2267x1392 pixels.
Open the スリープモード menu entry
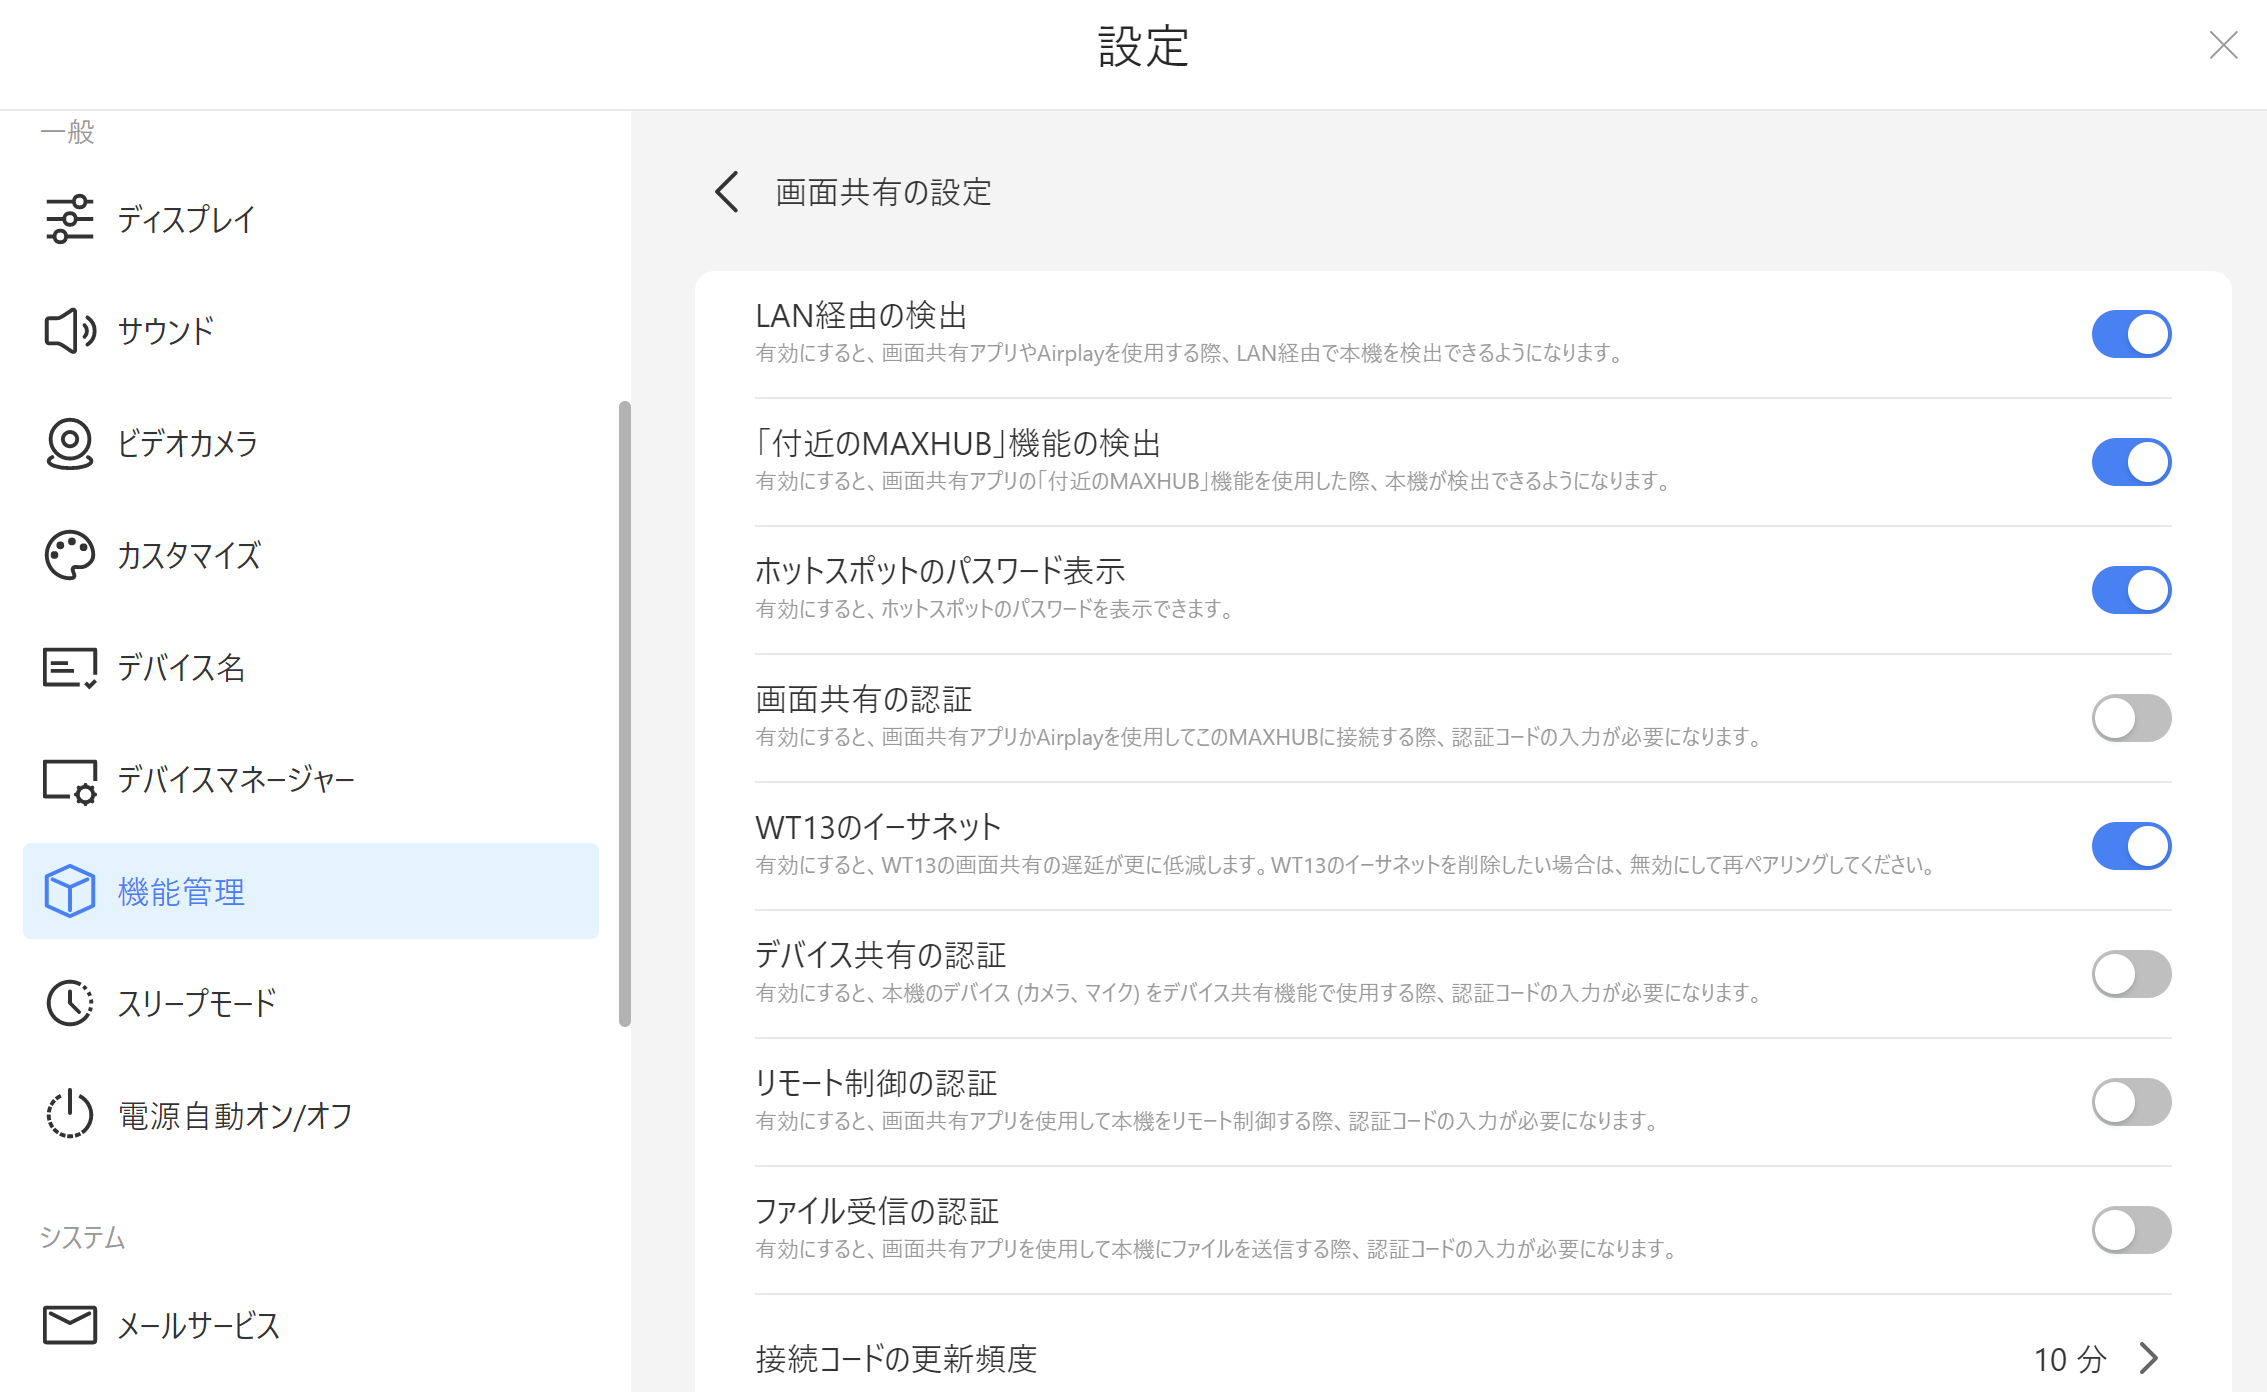pos(196,1003)
